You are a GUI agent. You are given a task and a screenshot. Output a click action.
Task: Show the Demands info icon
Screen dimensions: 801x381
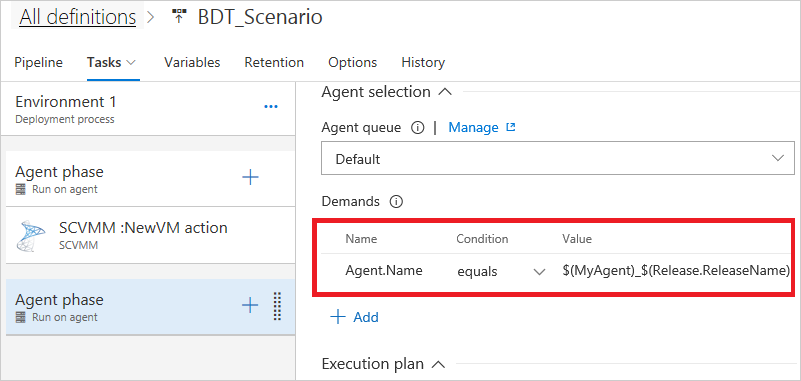(396, 202)
